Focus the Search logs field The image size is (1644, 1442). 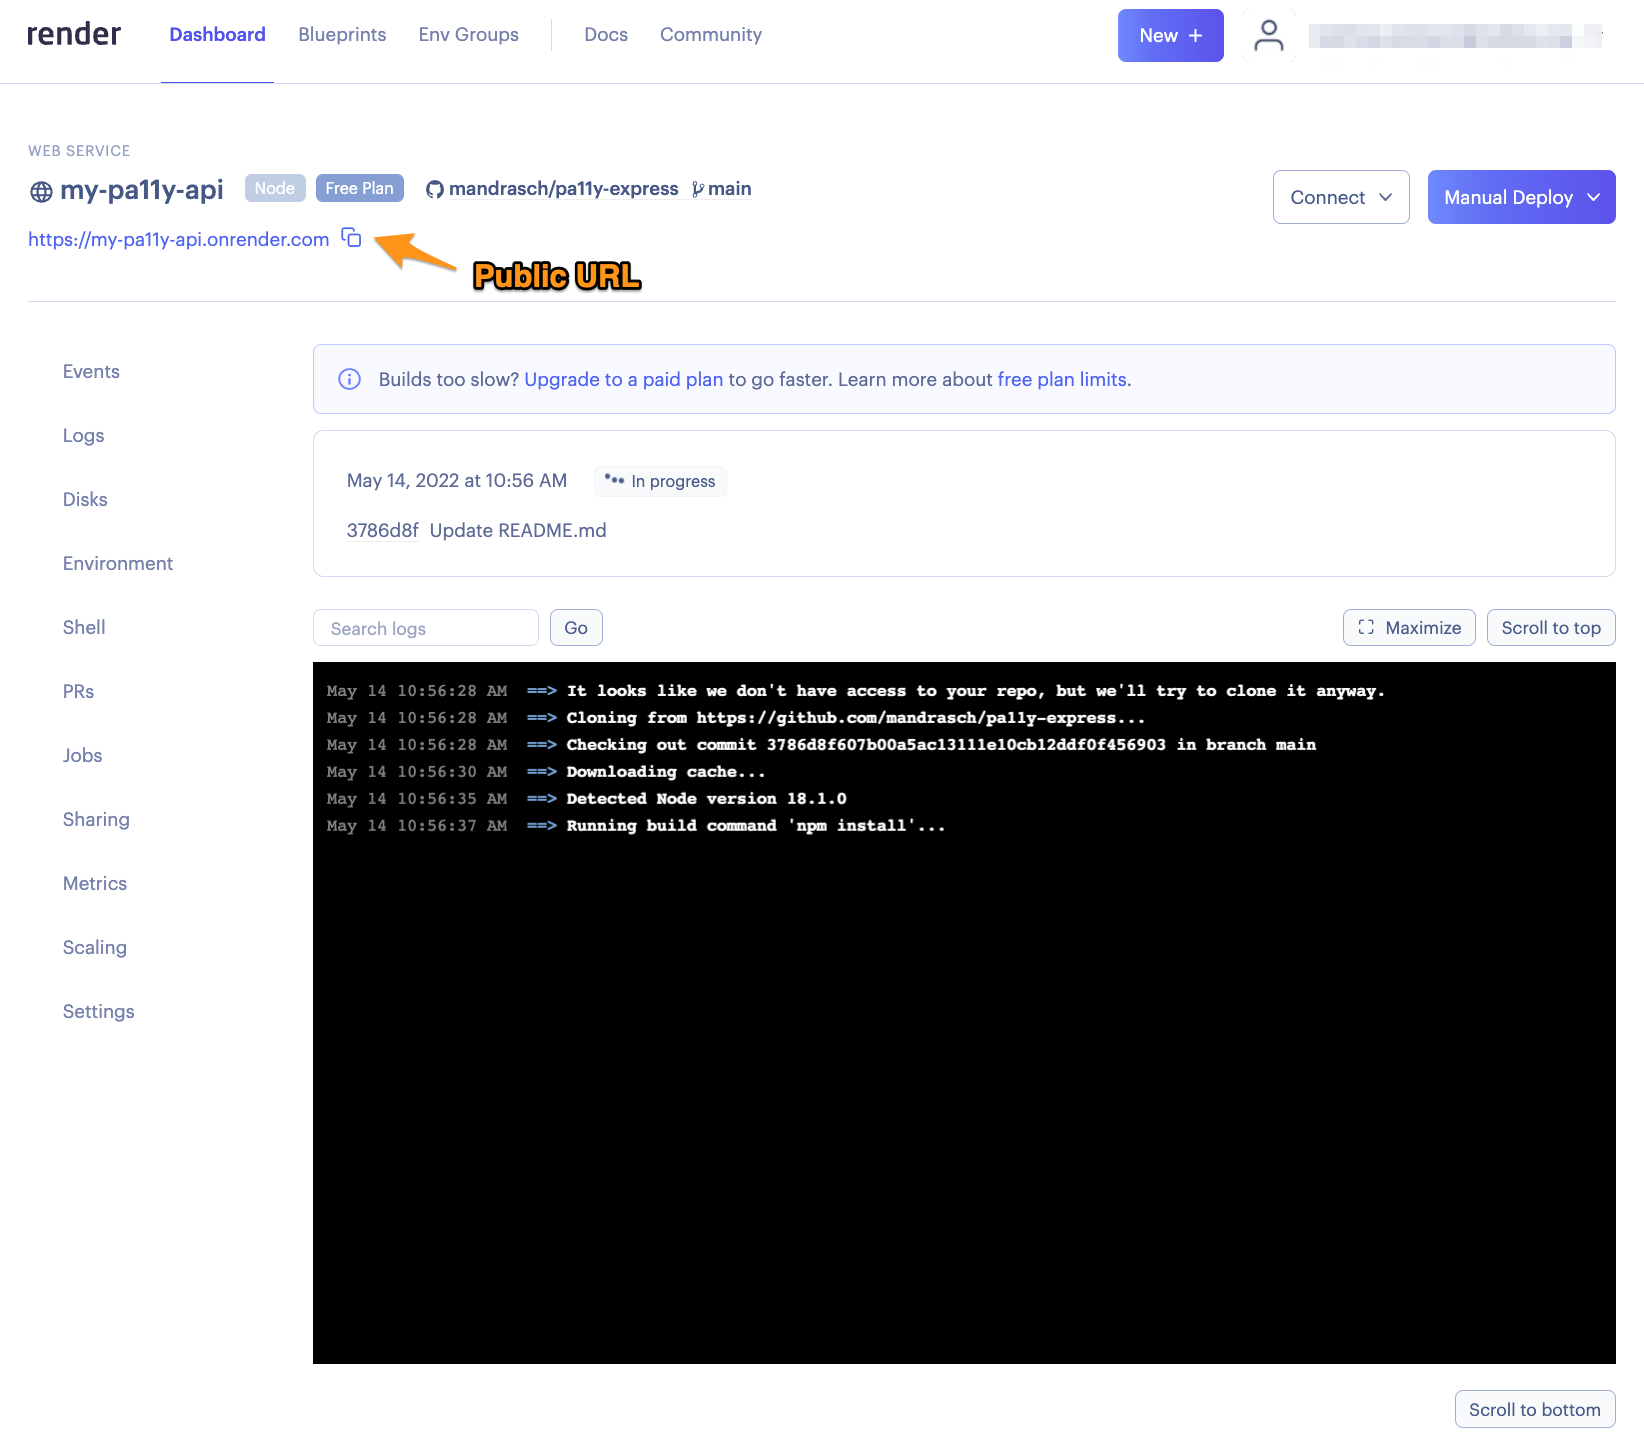(x=426, y=628)
